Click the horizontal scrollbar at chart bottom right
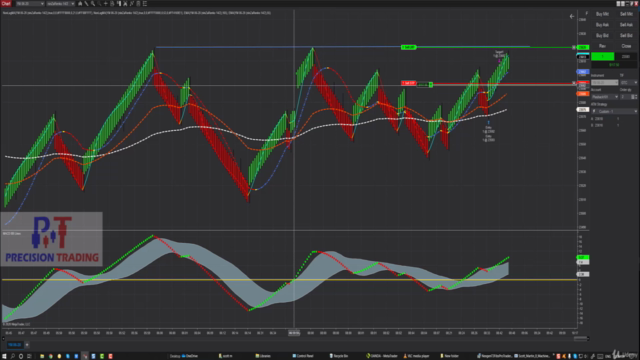This screenshot has width=640, height=360. click(x=581, y=338)
